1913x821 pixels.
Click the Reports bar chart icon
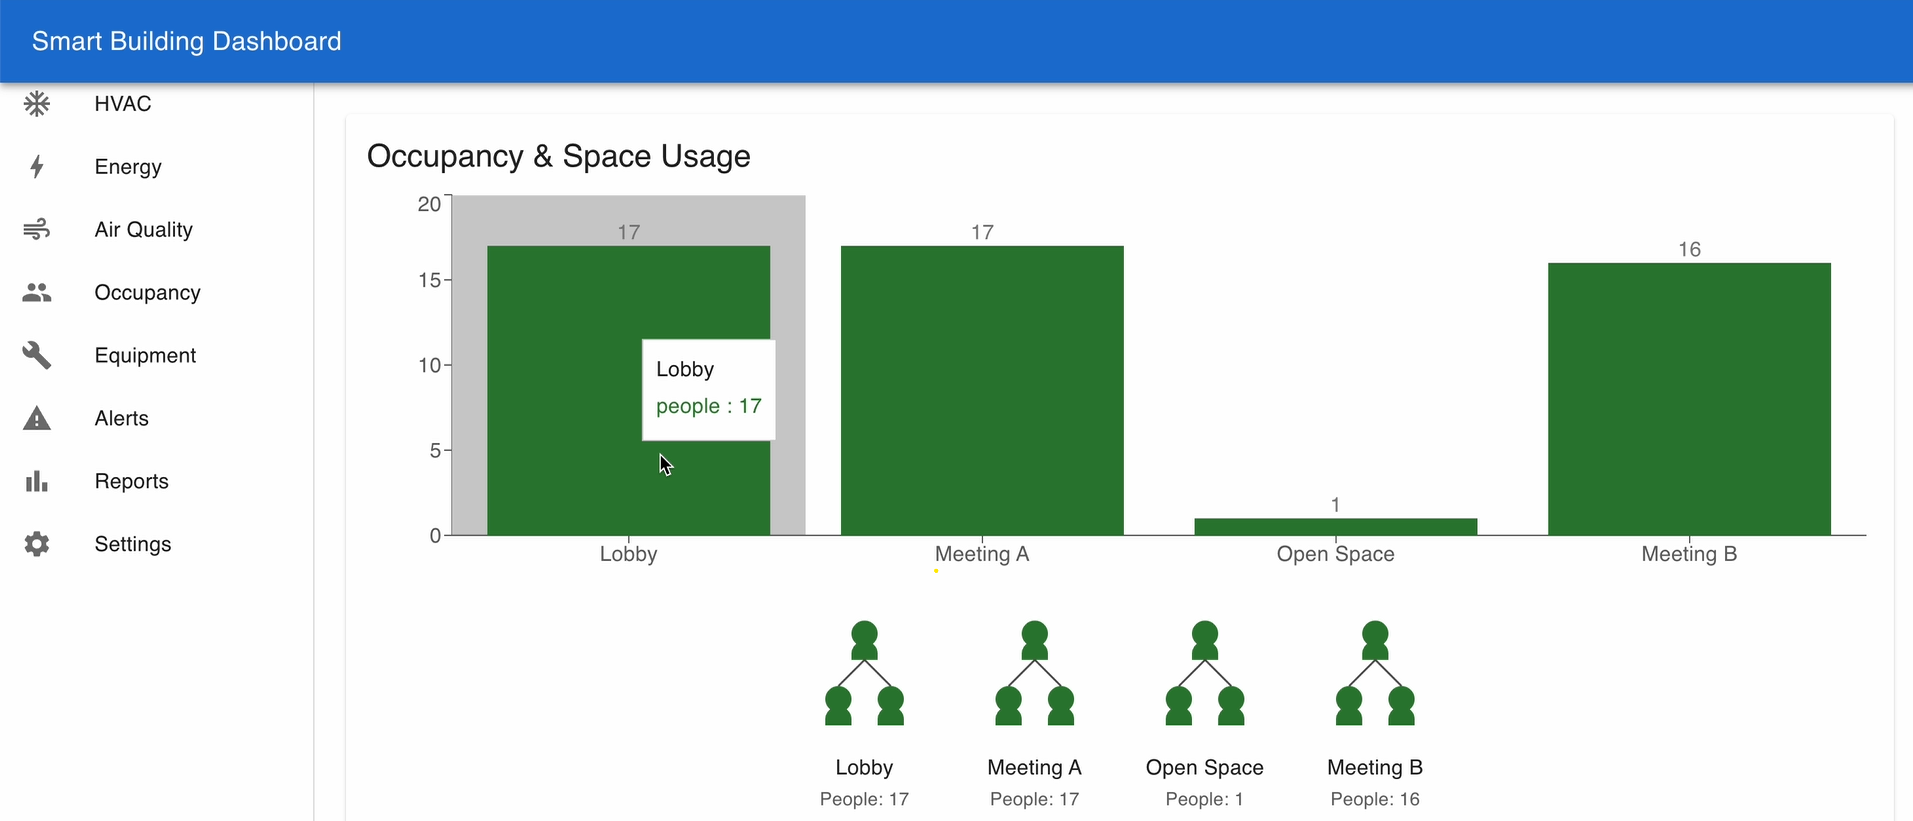click(x=37, y=482)
